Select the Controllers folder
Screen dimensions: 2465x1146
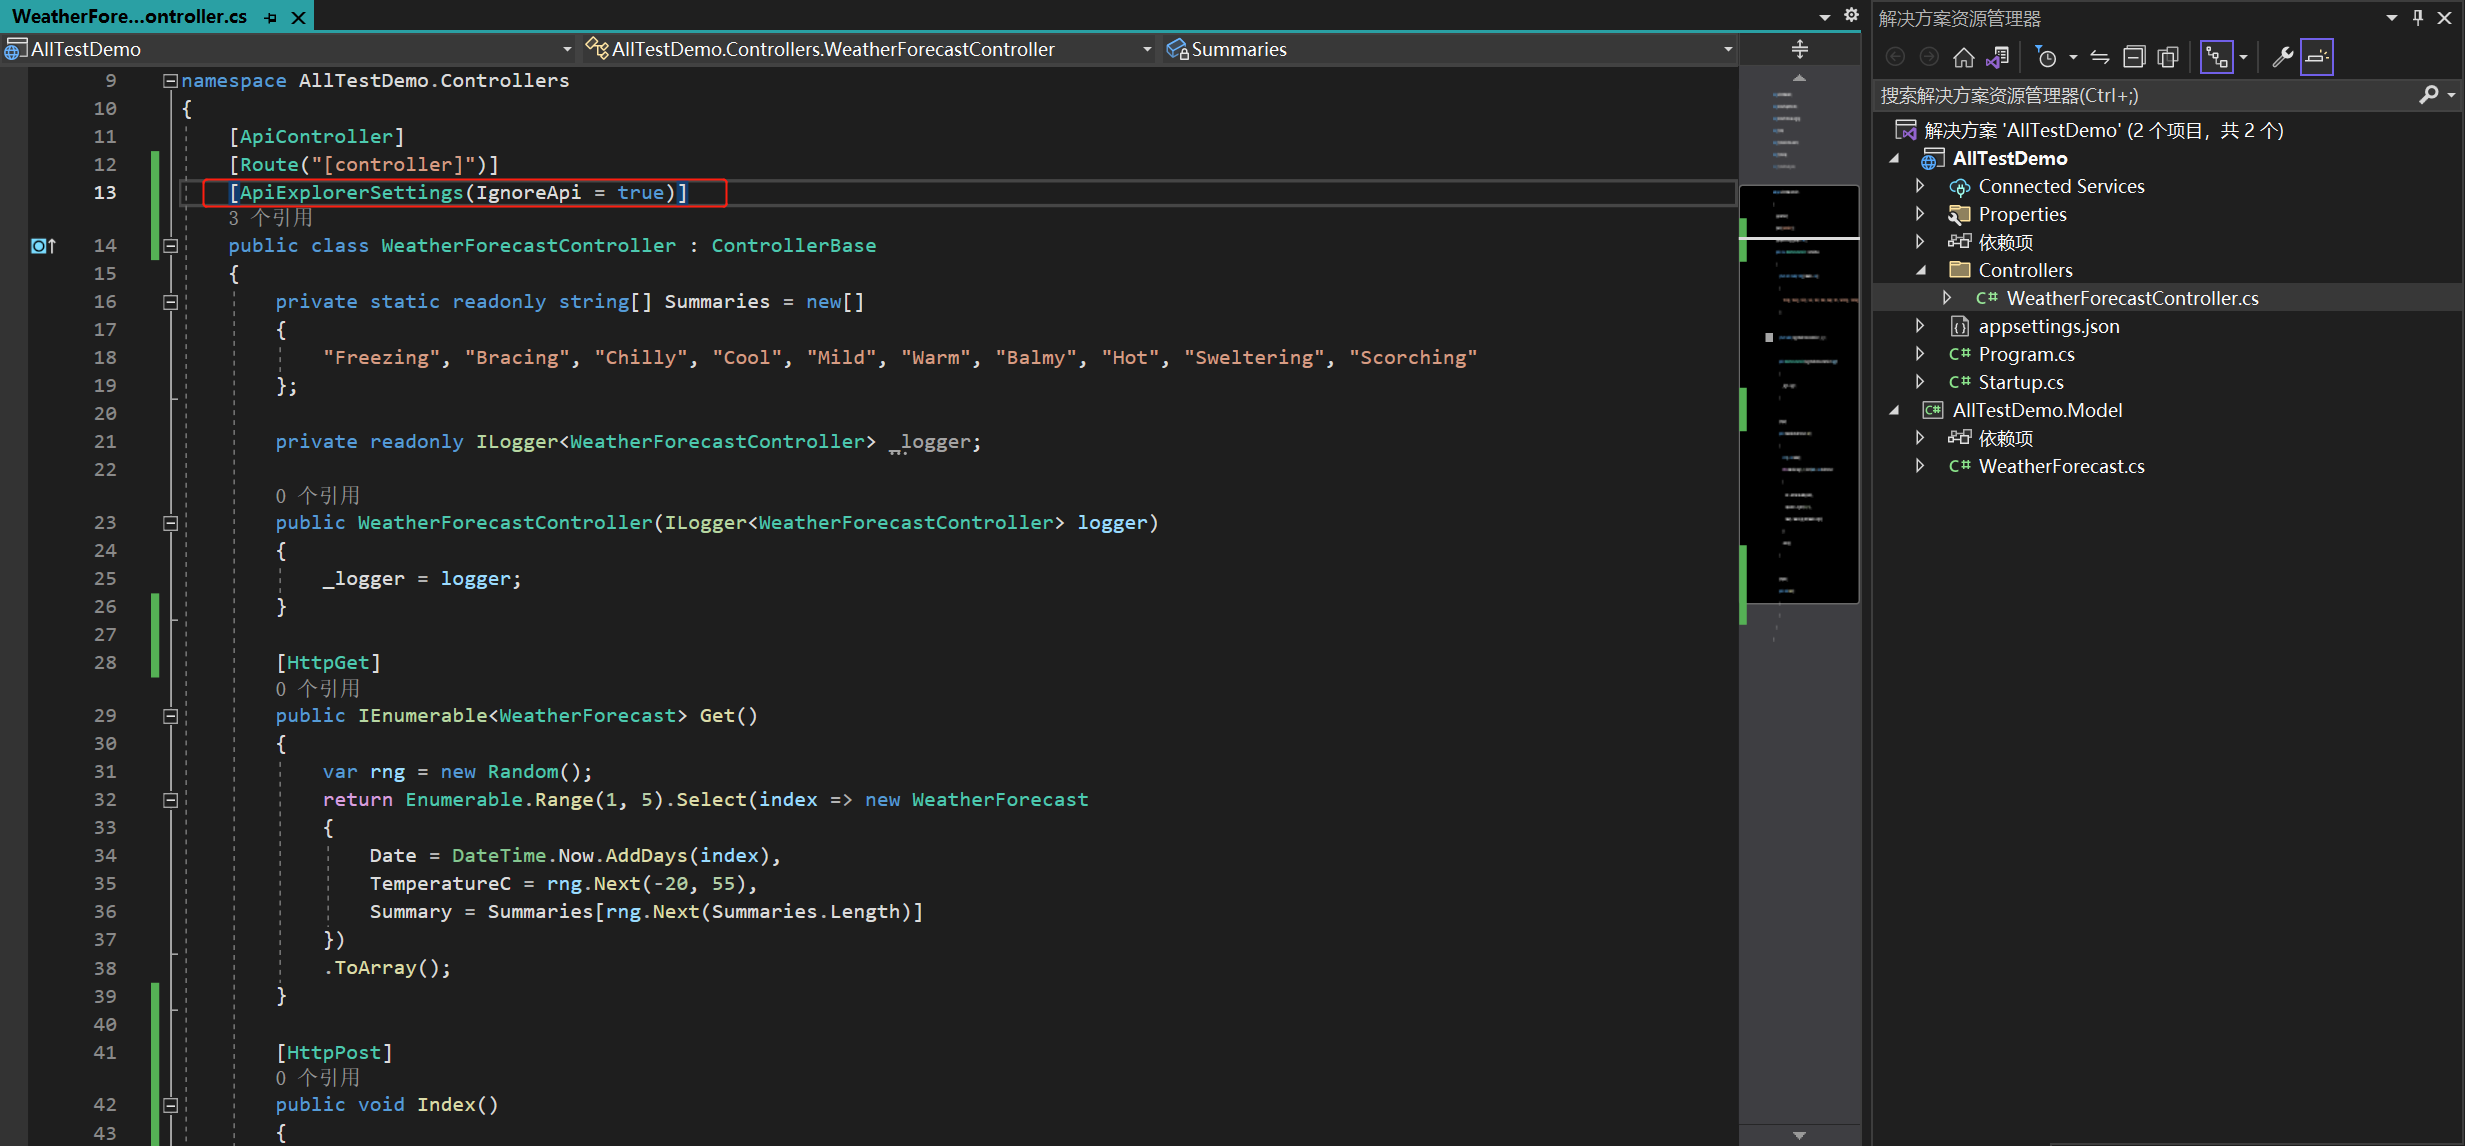(x=2025, y=270)
